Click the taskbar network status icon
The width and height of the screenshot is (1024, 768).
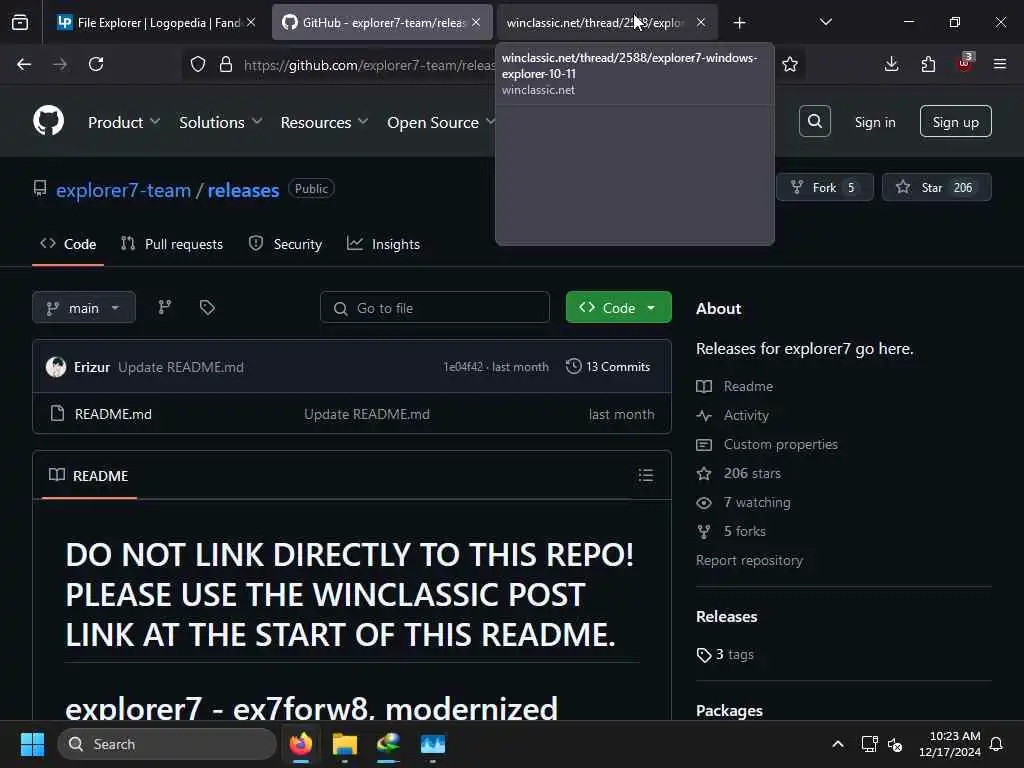tap(869, 744)
